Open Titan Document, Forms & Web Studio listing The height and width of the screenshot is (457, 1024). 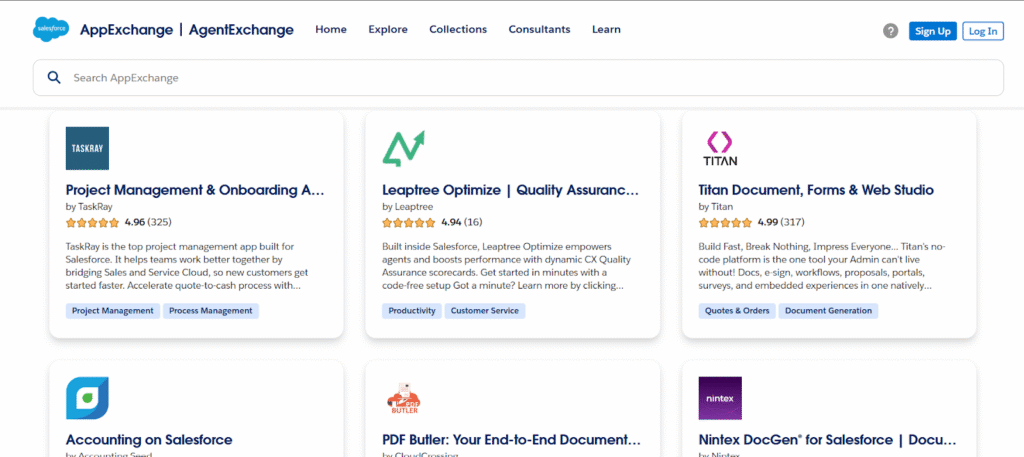click(816, 190)
